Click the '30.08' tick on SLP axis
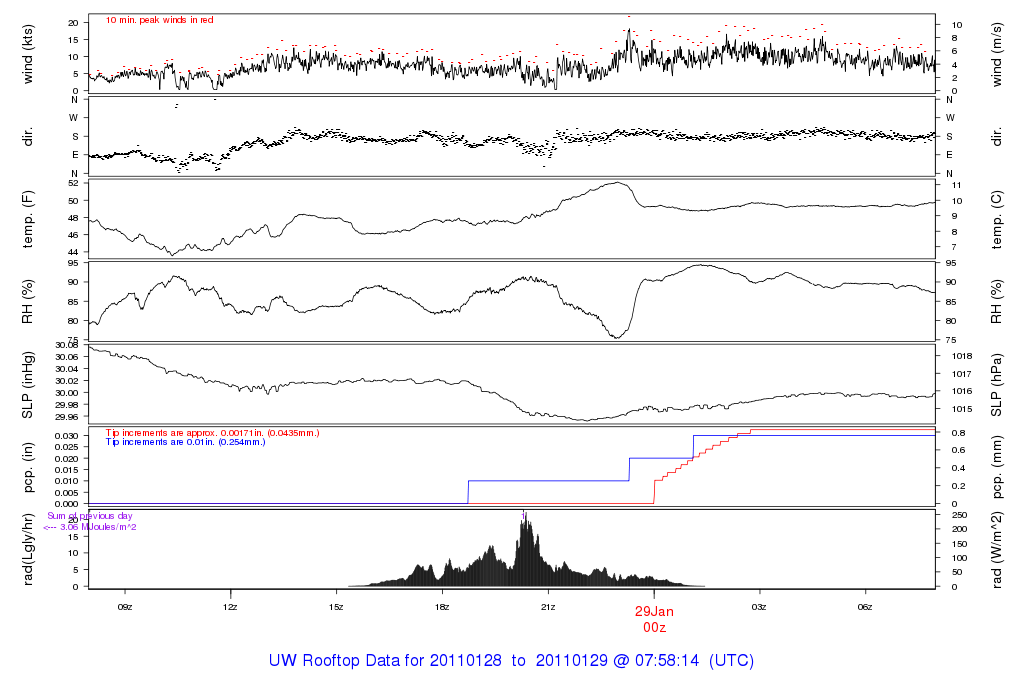 click(x=67, y=345)
